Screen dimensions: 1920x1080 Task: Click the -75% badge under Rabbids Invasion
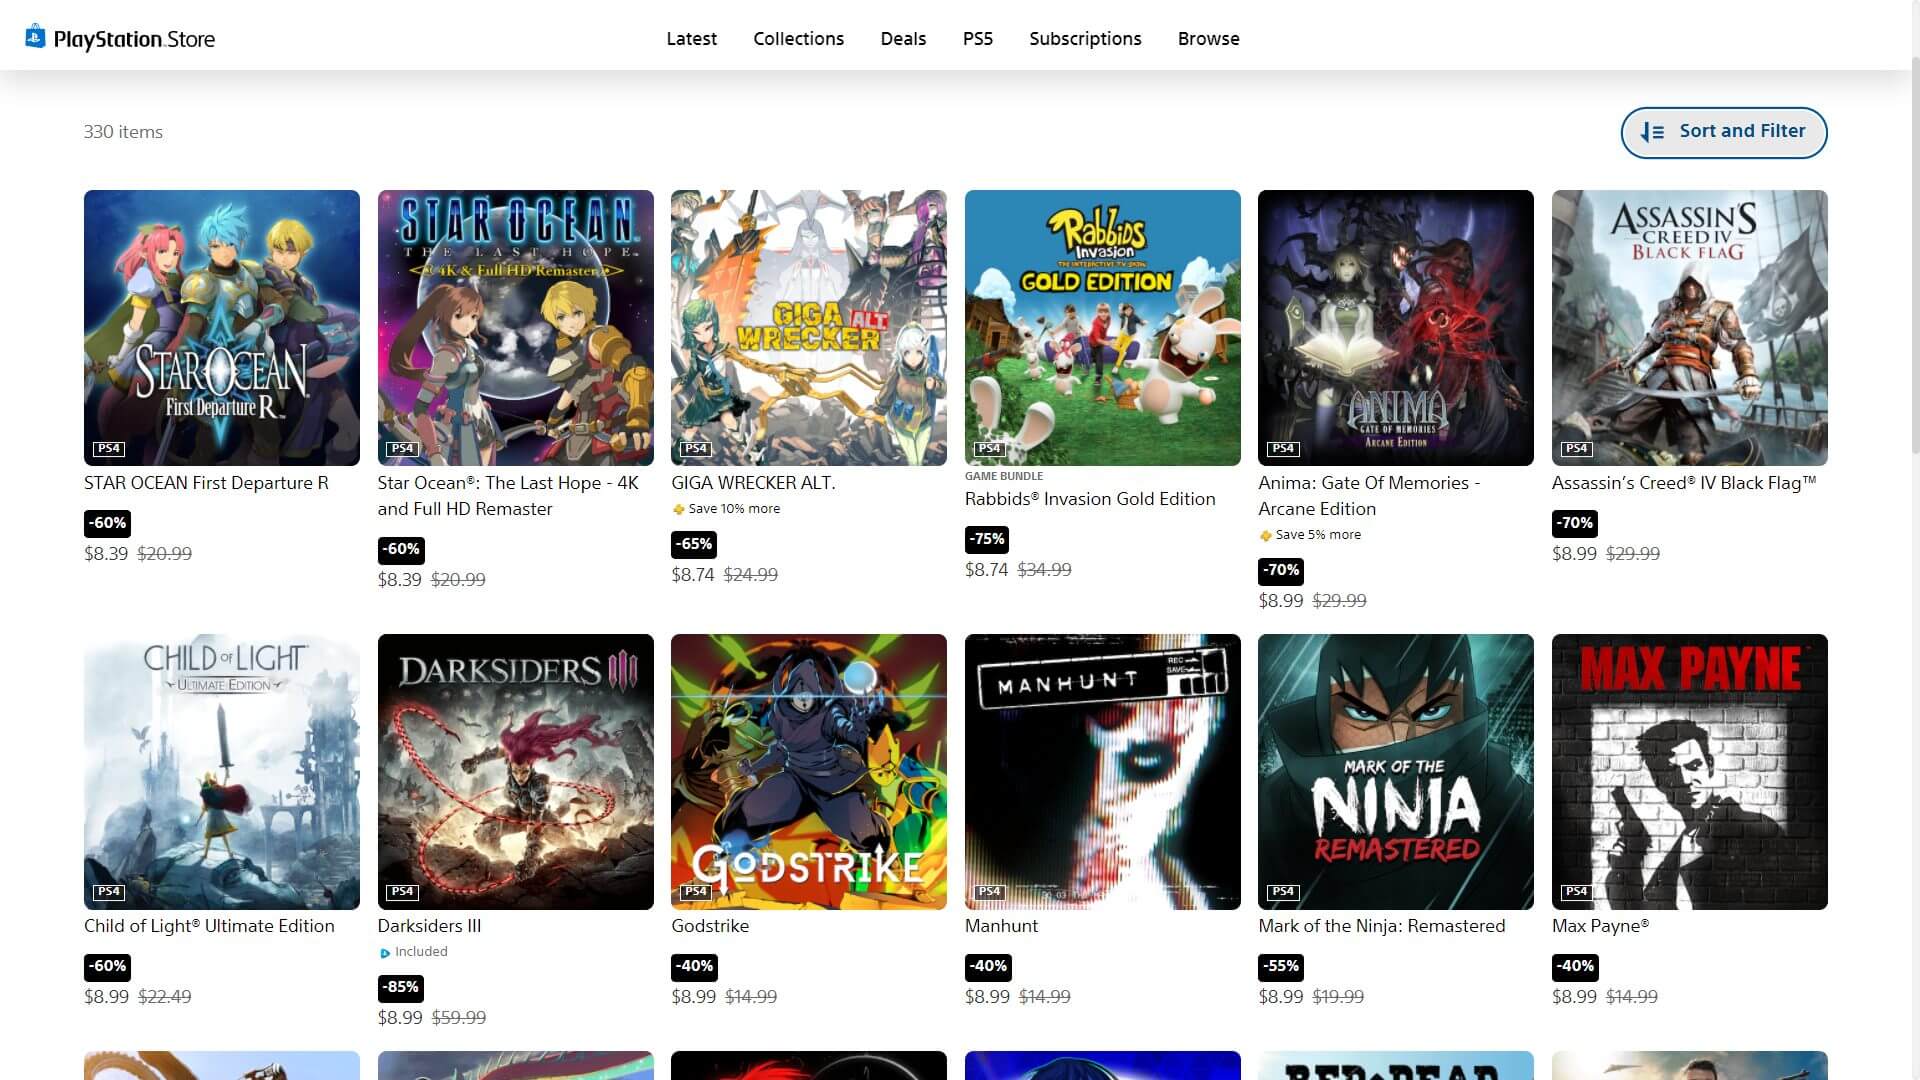[987, 539]
